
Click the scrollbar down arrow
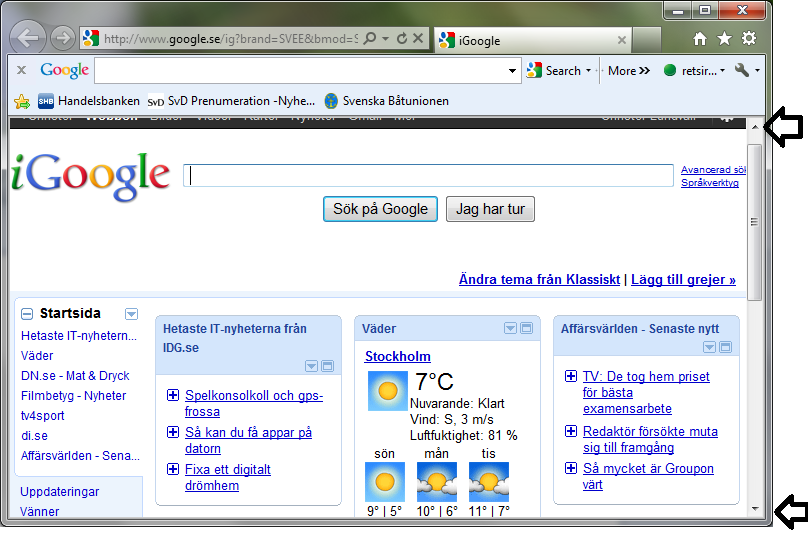pos(755,509)
